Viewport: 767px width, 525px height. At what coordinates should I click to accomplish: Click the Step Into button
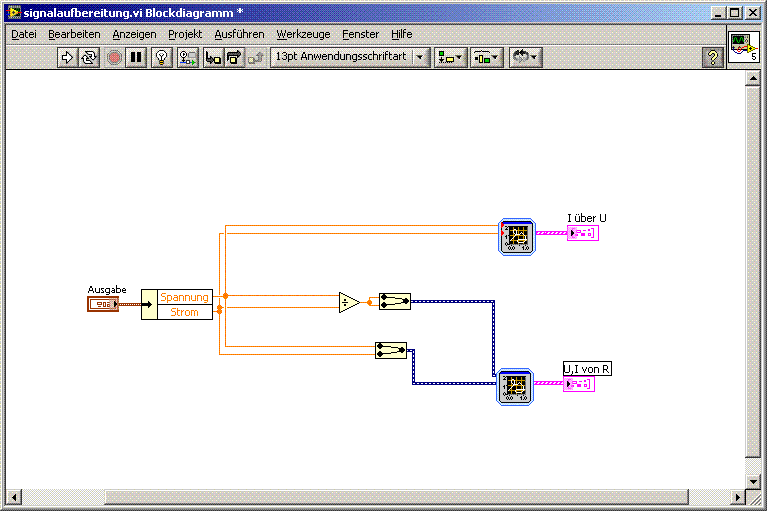pos(213,58)
